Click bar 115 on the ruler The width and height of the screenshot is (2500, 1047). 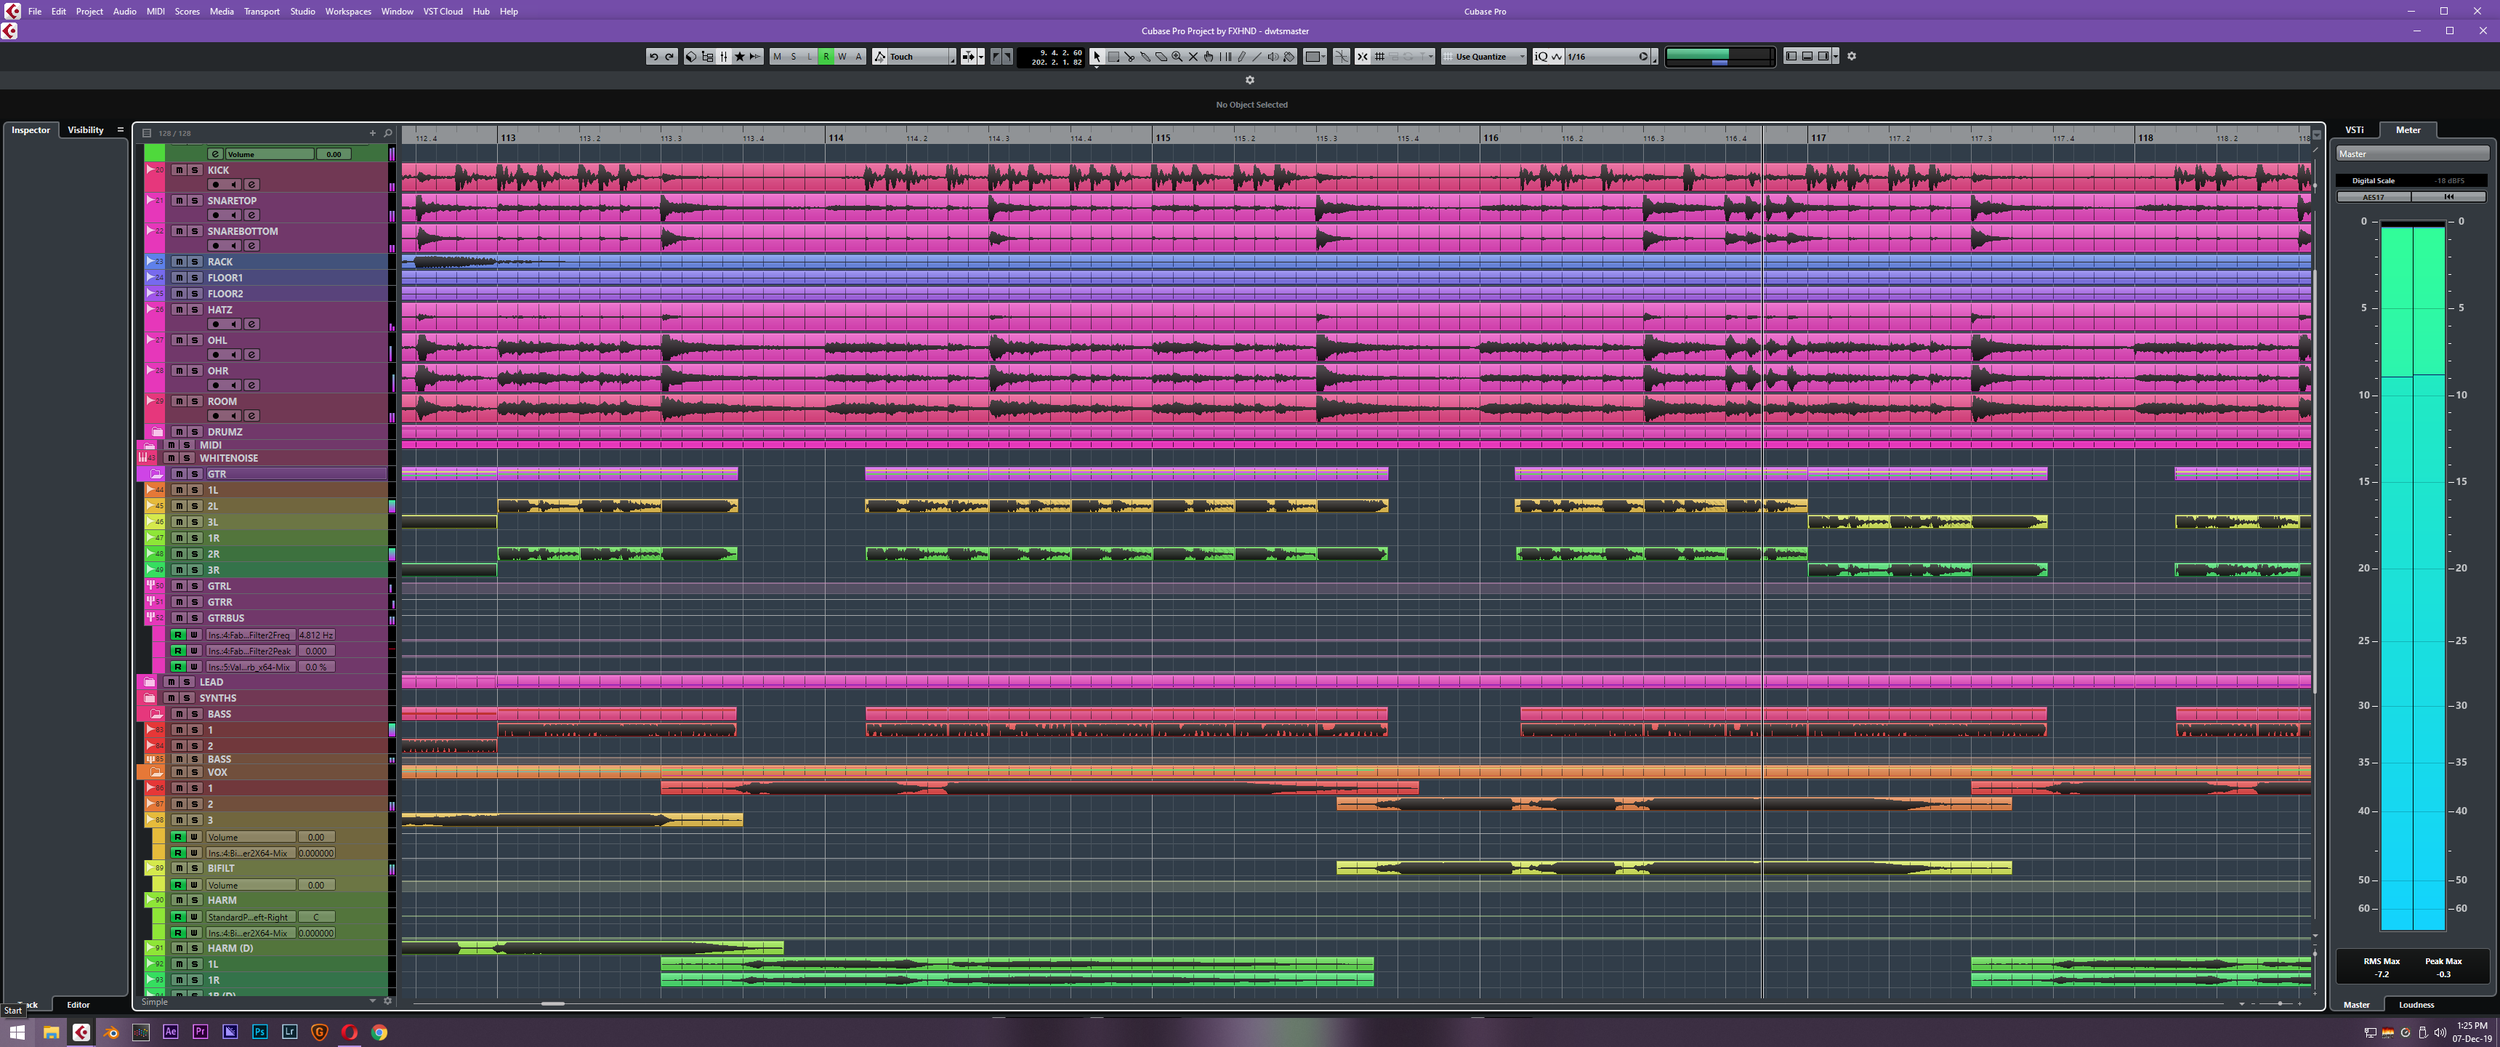pos(1163,138)
